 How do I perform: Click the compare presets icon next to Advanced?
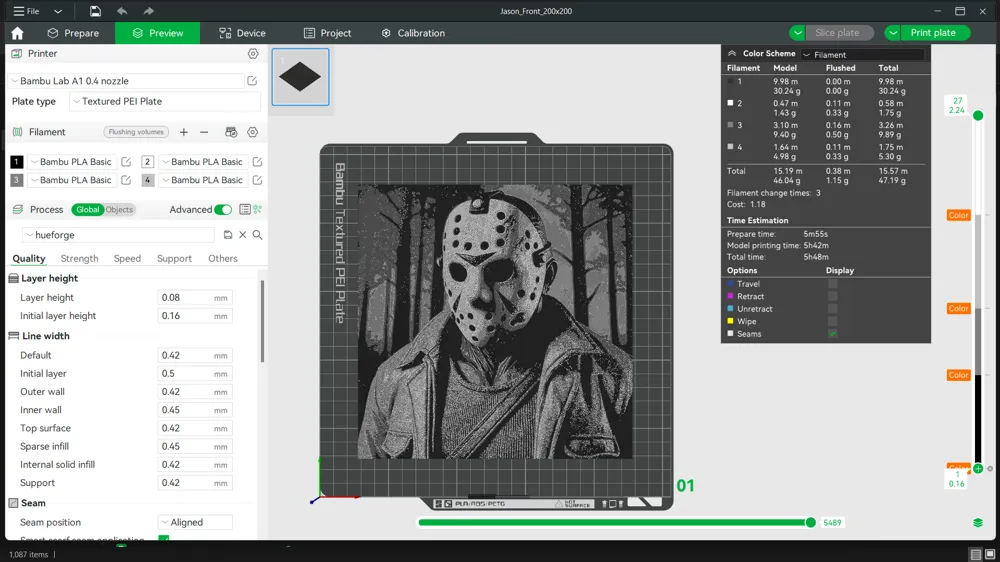(x=258, y=209)
